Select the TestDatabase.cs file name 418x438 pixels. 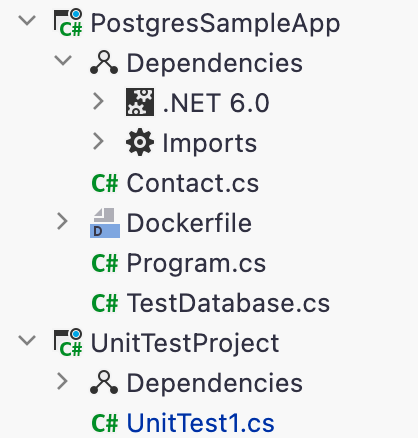tap(228, 303)
